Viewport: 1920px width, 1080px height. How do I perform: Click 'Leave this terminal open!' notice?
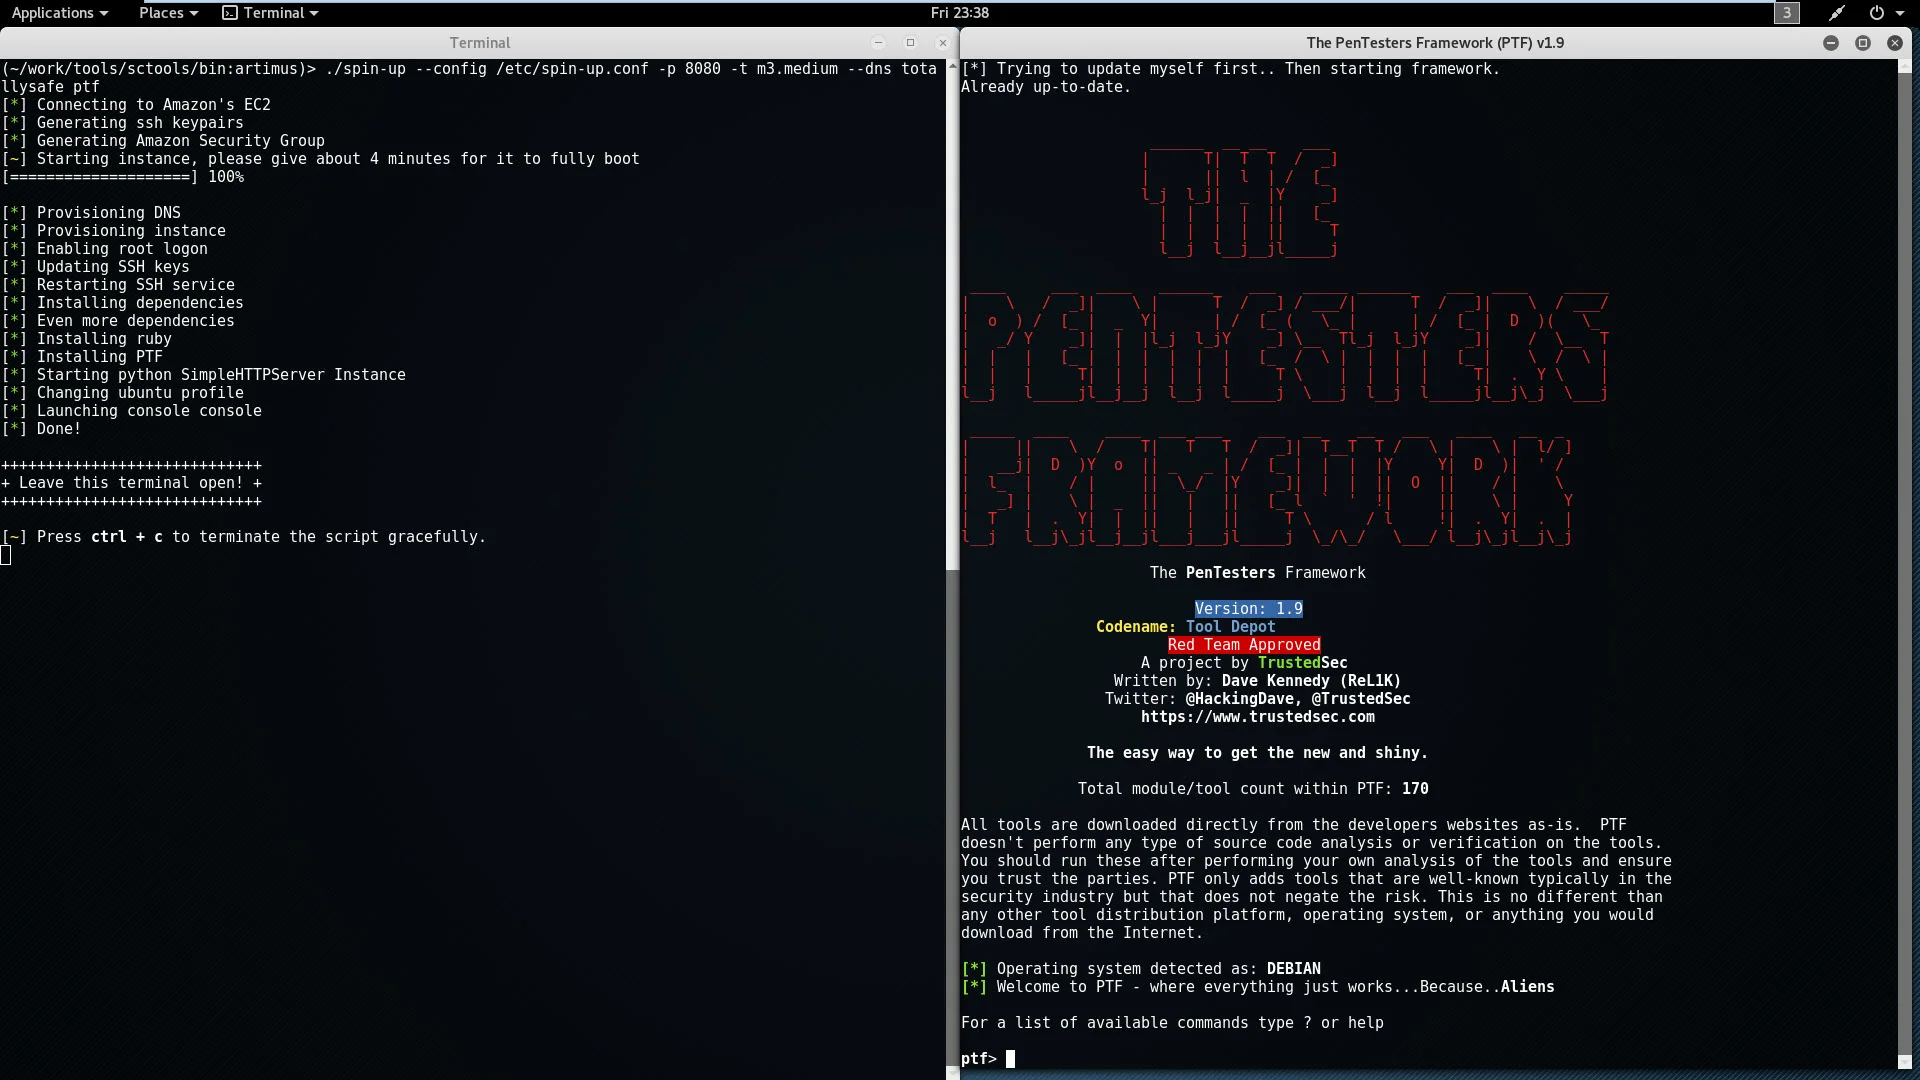[x=131, y=483]
